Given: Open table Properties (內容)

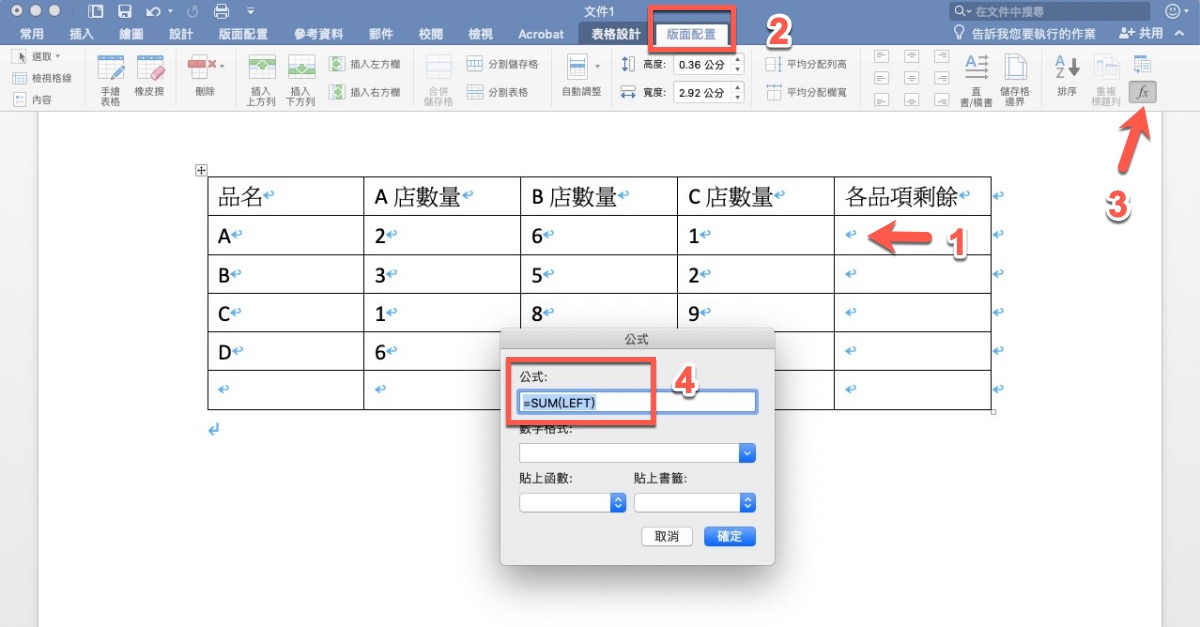Looking at the screenshot, I should pos(32,99).
